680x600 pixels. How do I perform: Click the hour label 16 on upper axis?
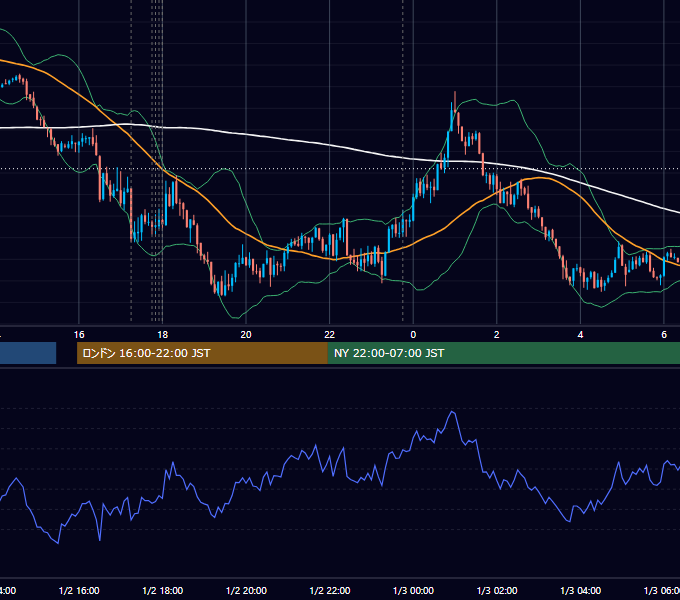[79, 335]
